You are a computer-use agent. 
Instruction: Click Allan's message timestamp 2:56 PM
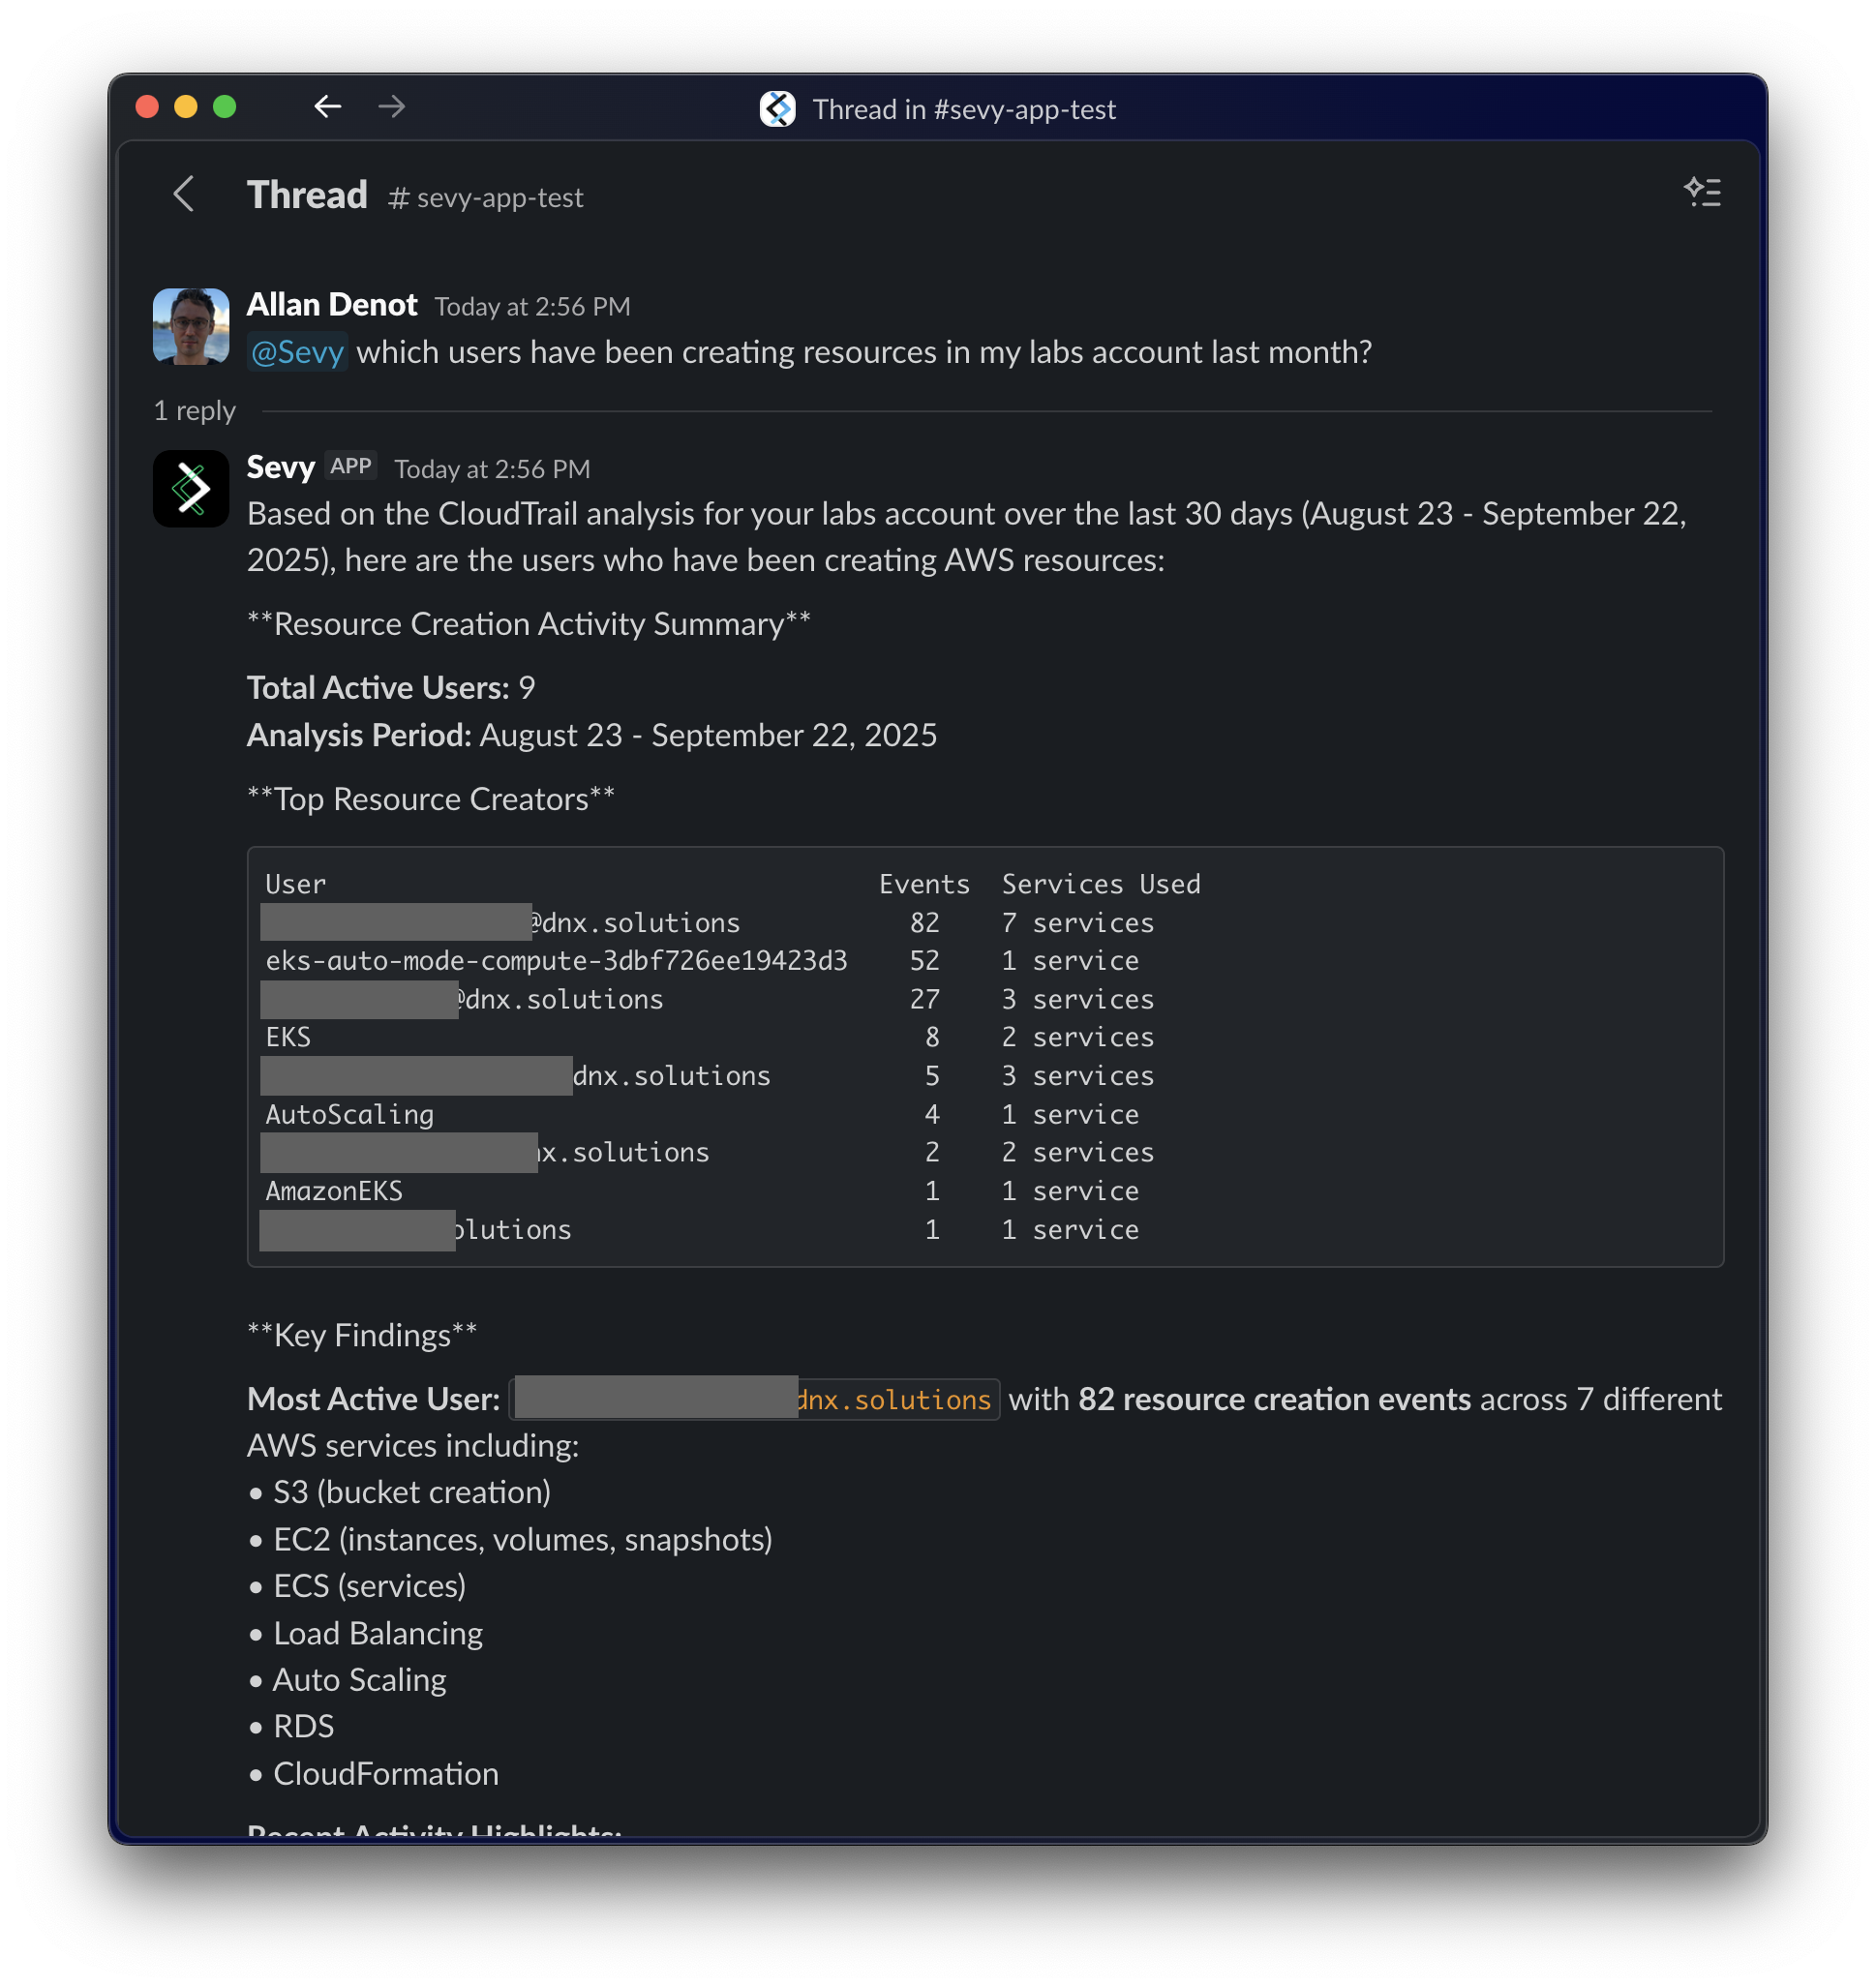532,307
